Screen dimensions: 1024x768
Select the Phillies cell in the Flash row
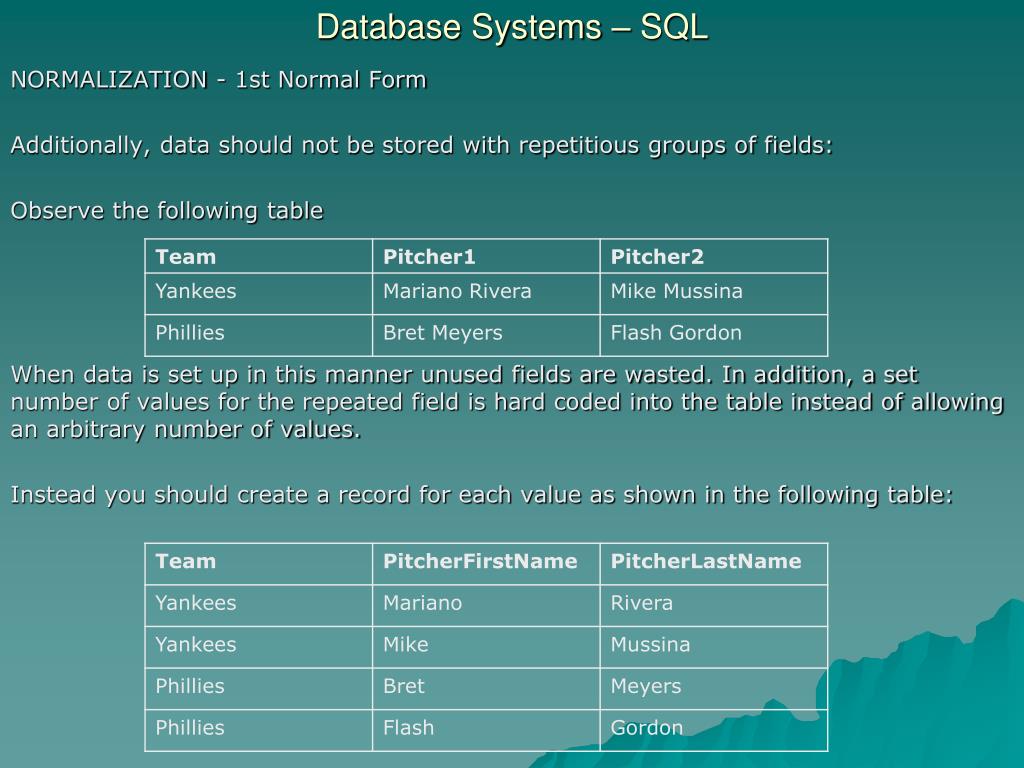[259, 730]
